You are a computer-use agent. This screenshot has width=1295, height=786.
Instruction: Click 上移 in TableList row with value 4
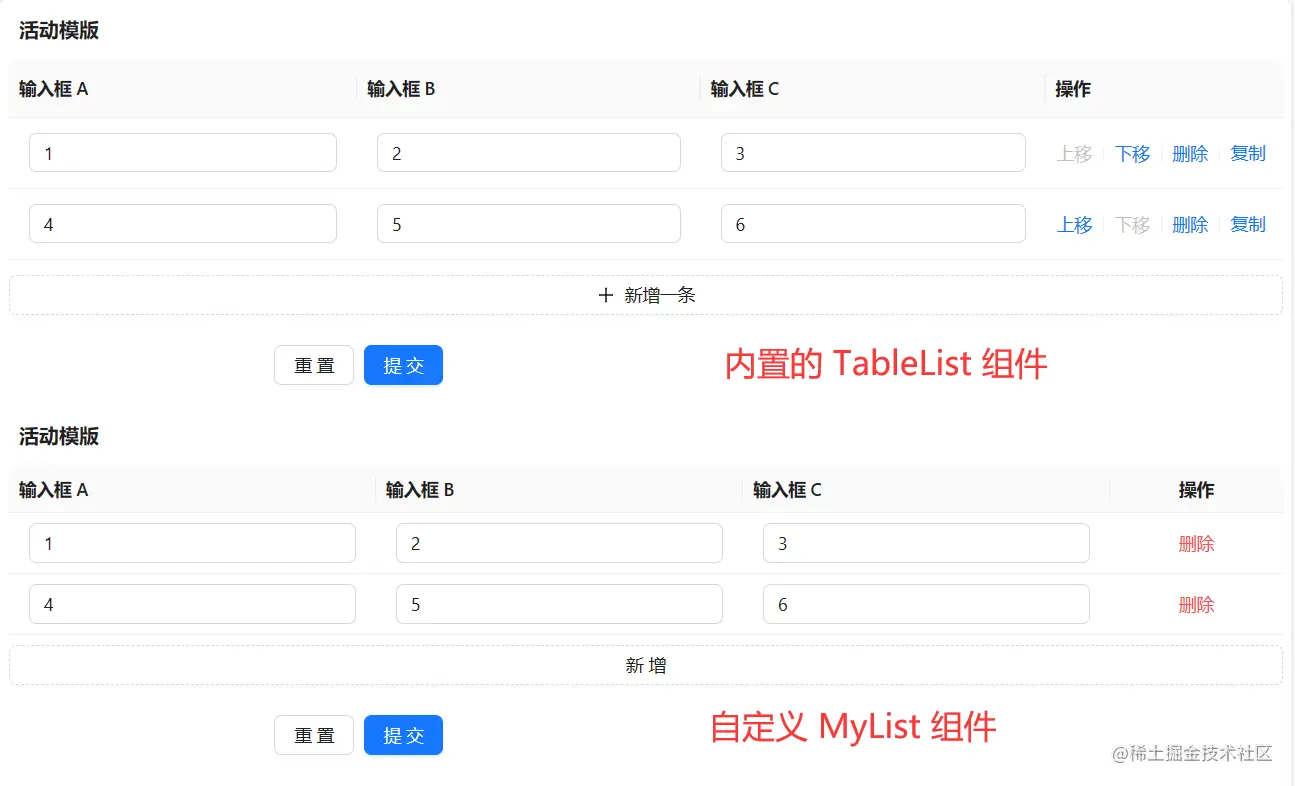[x=1074, y=225]
